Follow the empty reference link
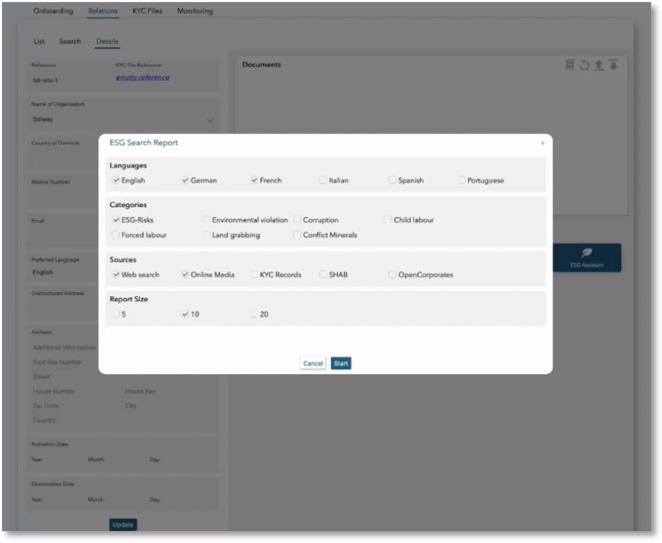 [142, 77]
